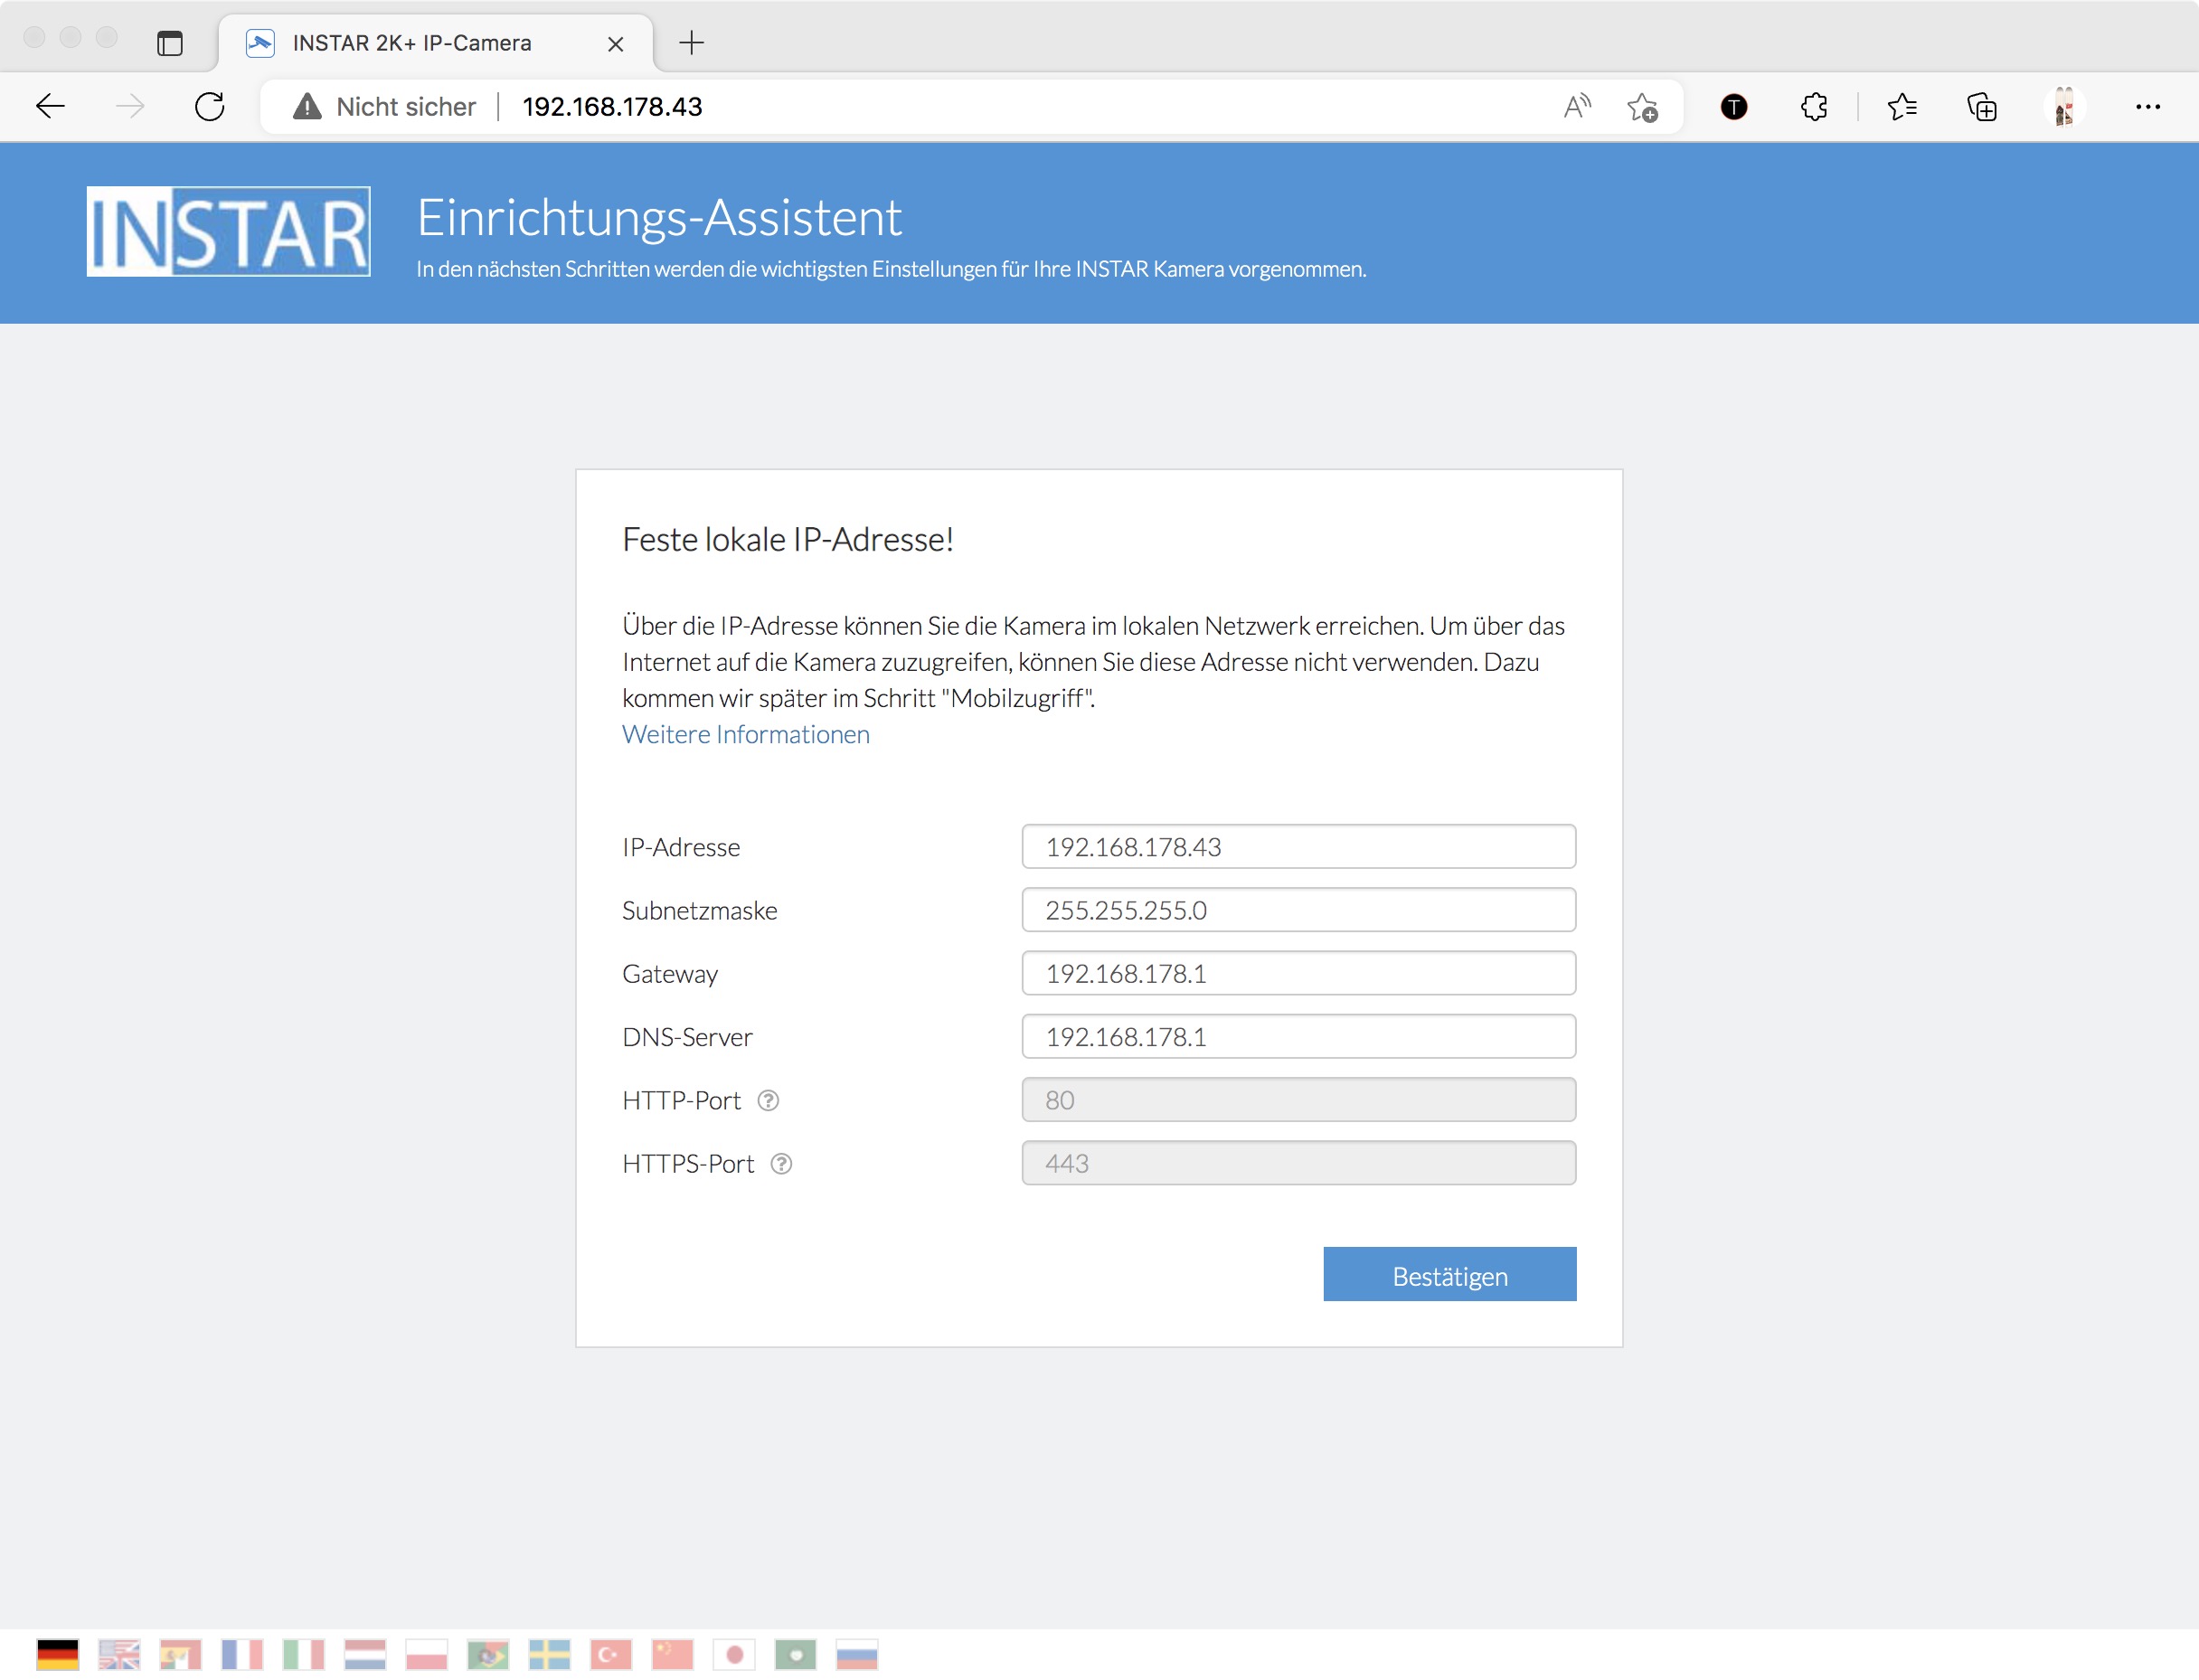Click the Nicht sicher security warning
The image size is (2199, 1680).
[x=385, y=106]
